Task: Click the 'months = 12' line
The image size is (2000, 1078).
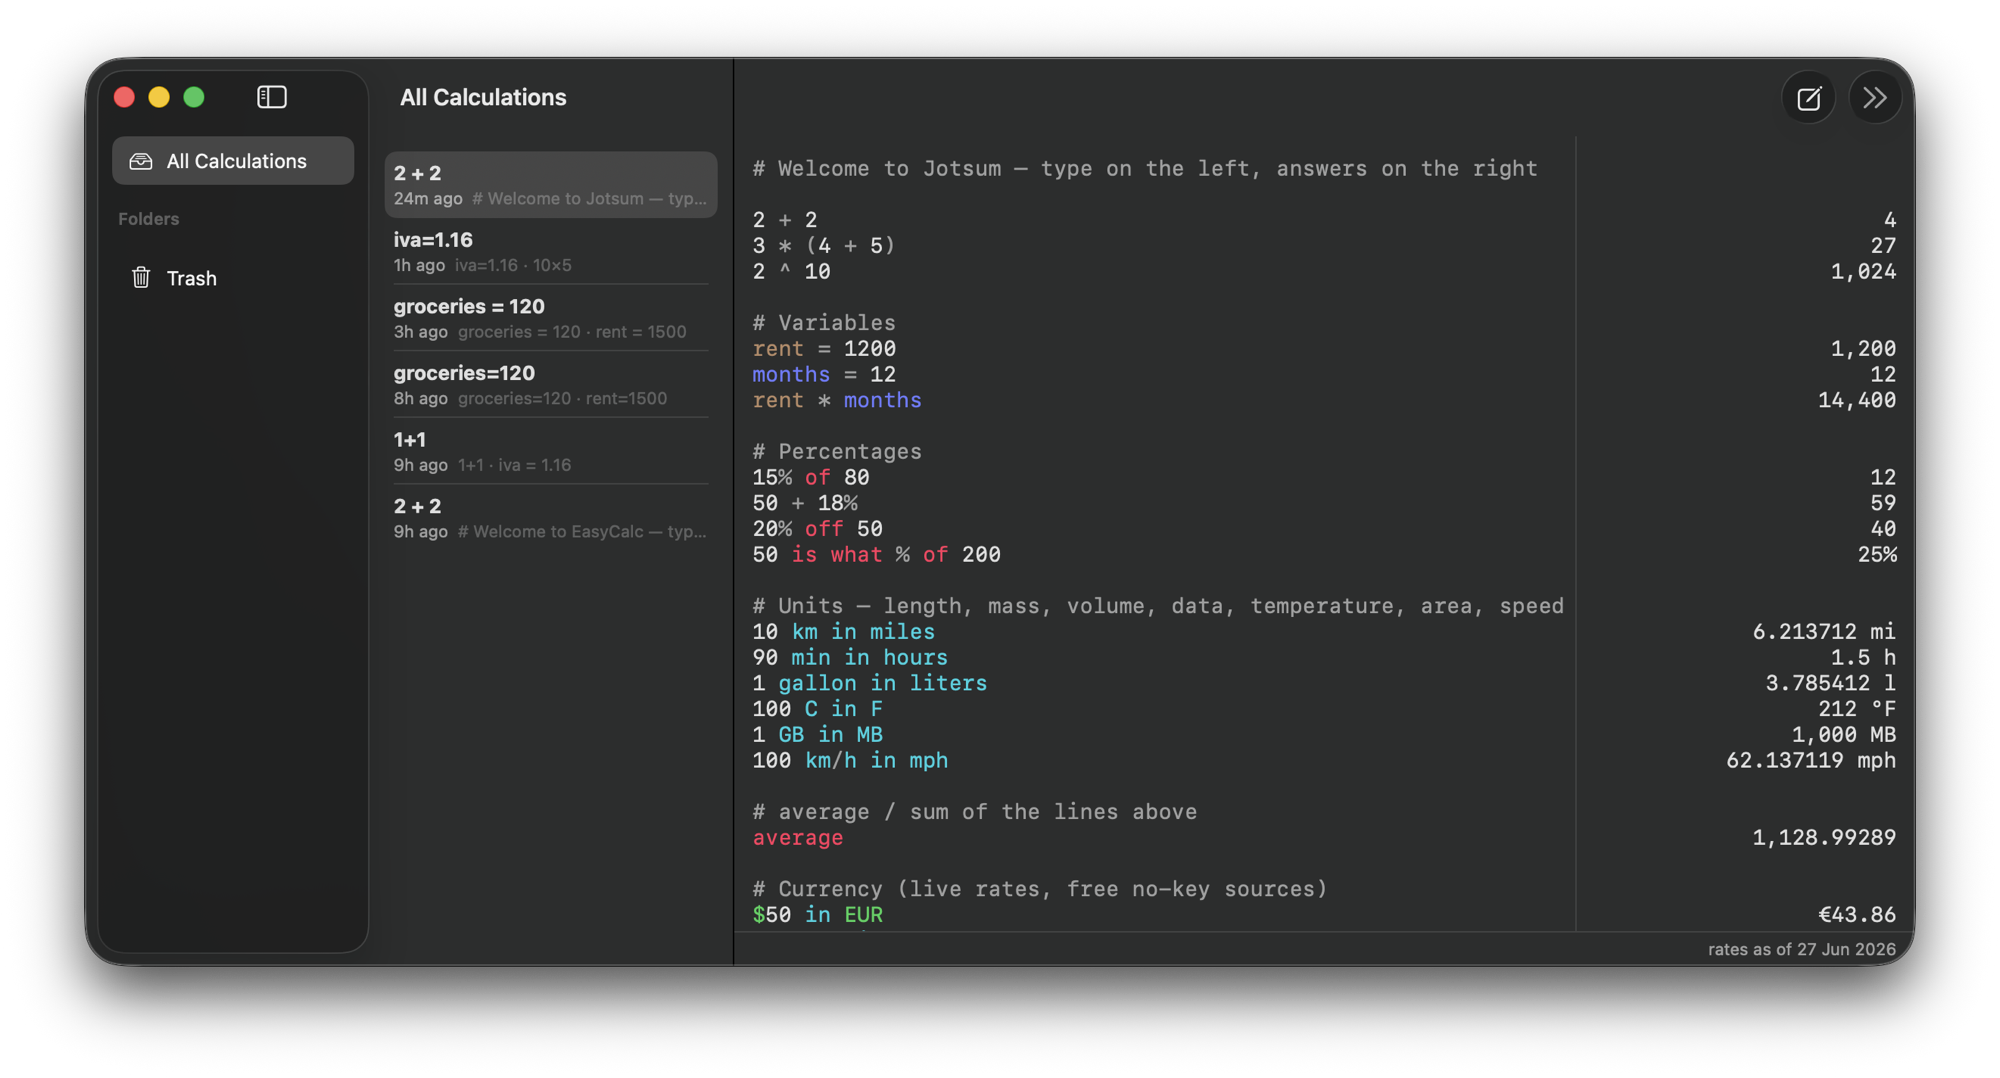Action: point(824,374)
